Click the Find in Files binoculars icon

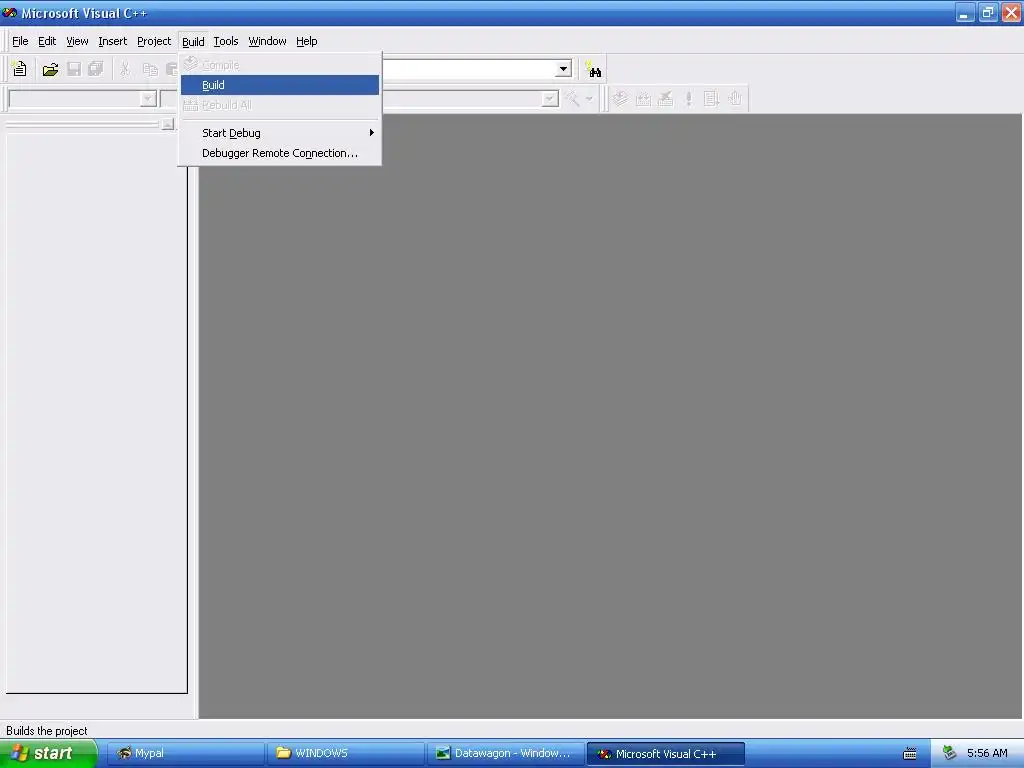[x=593, y=69]
